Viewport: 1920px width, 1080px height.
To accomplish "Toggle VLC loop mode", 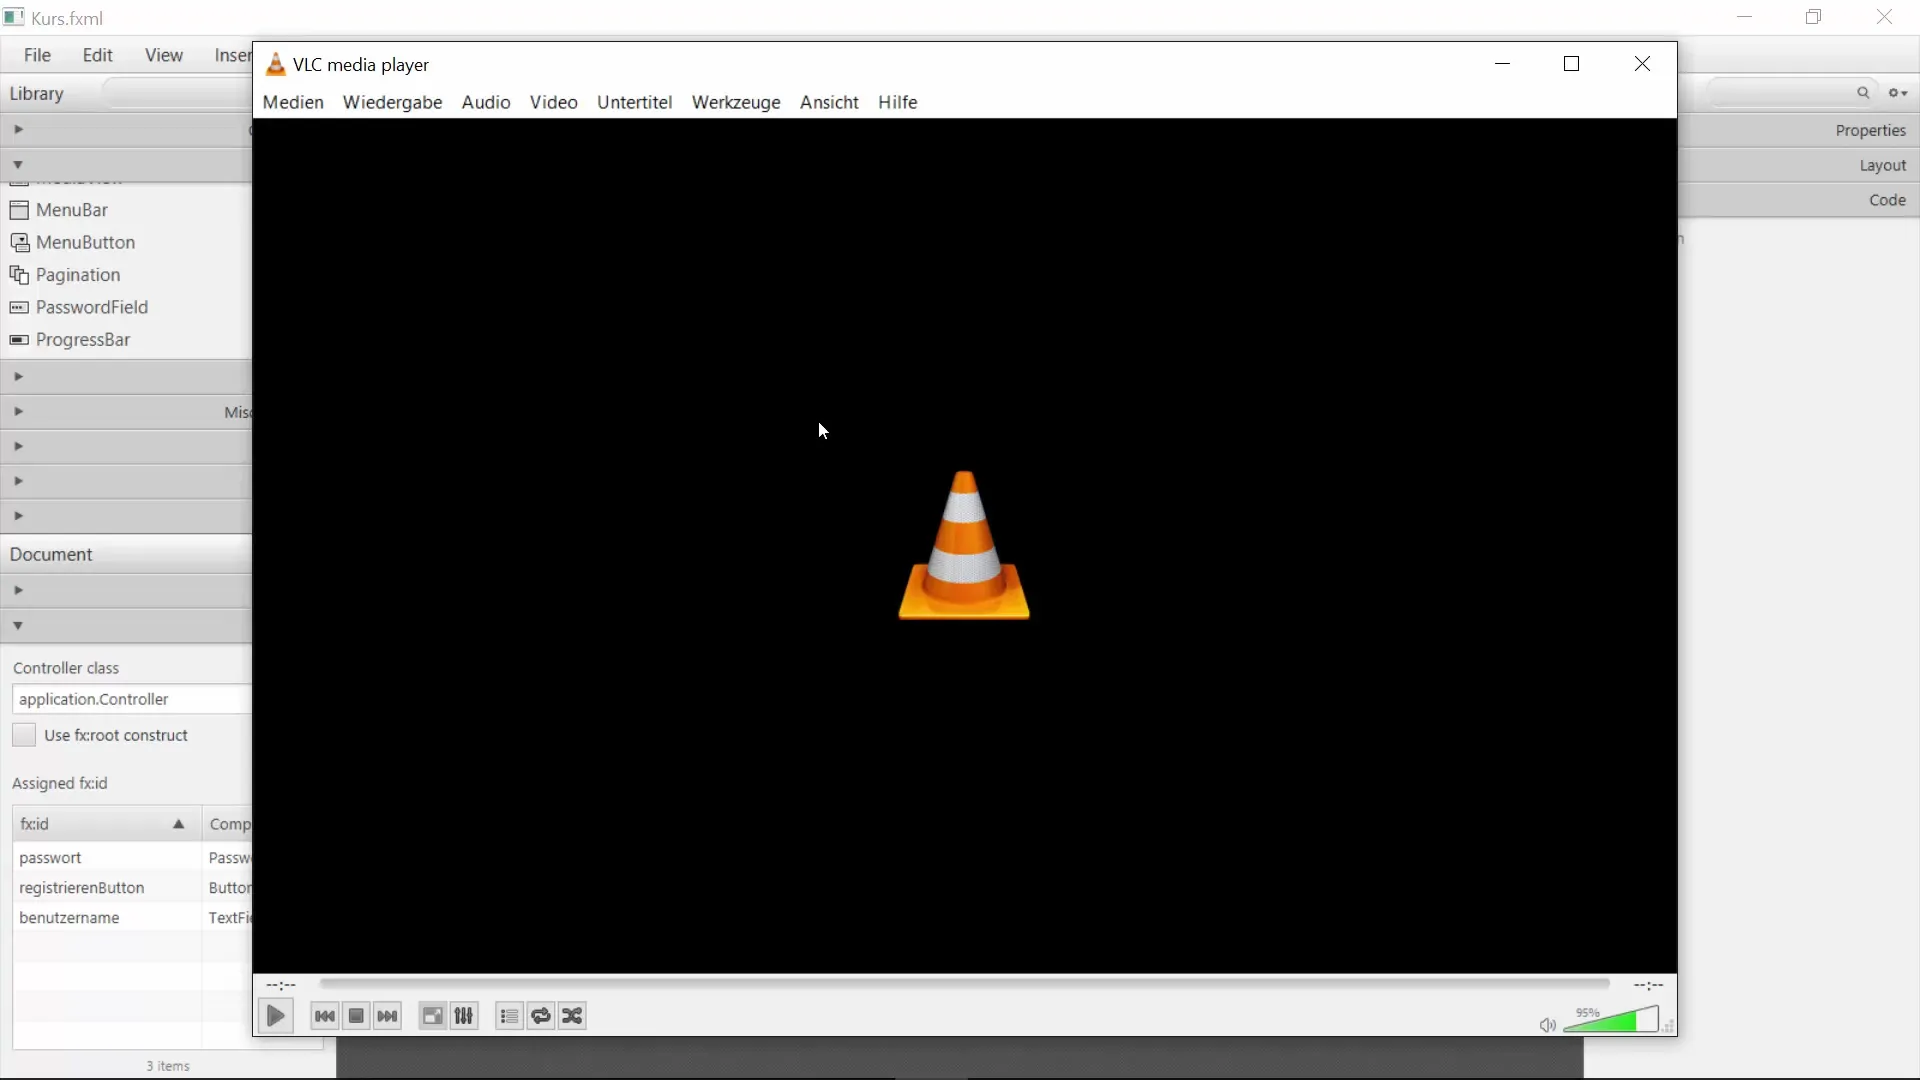I will tap(541, 1016).
